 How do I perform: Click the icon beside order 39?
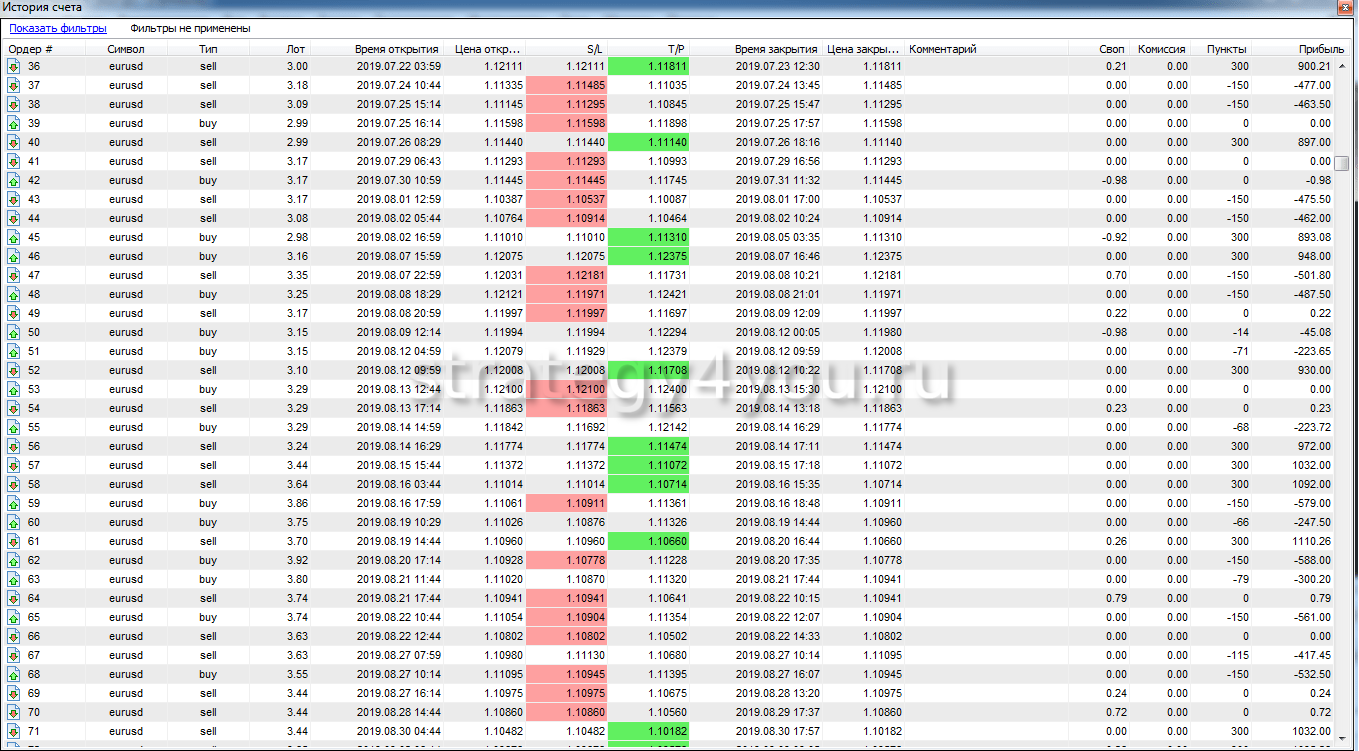coord(14,123)
